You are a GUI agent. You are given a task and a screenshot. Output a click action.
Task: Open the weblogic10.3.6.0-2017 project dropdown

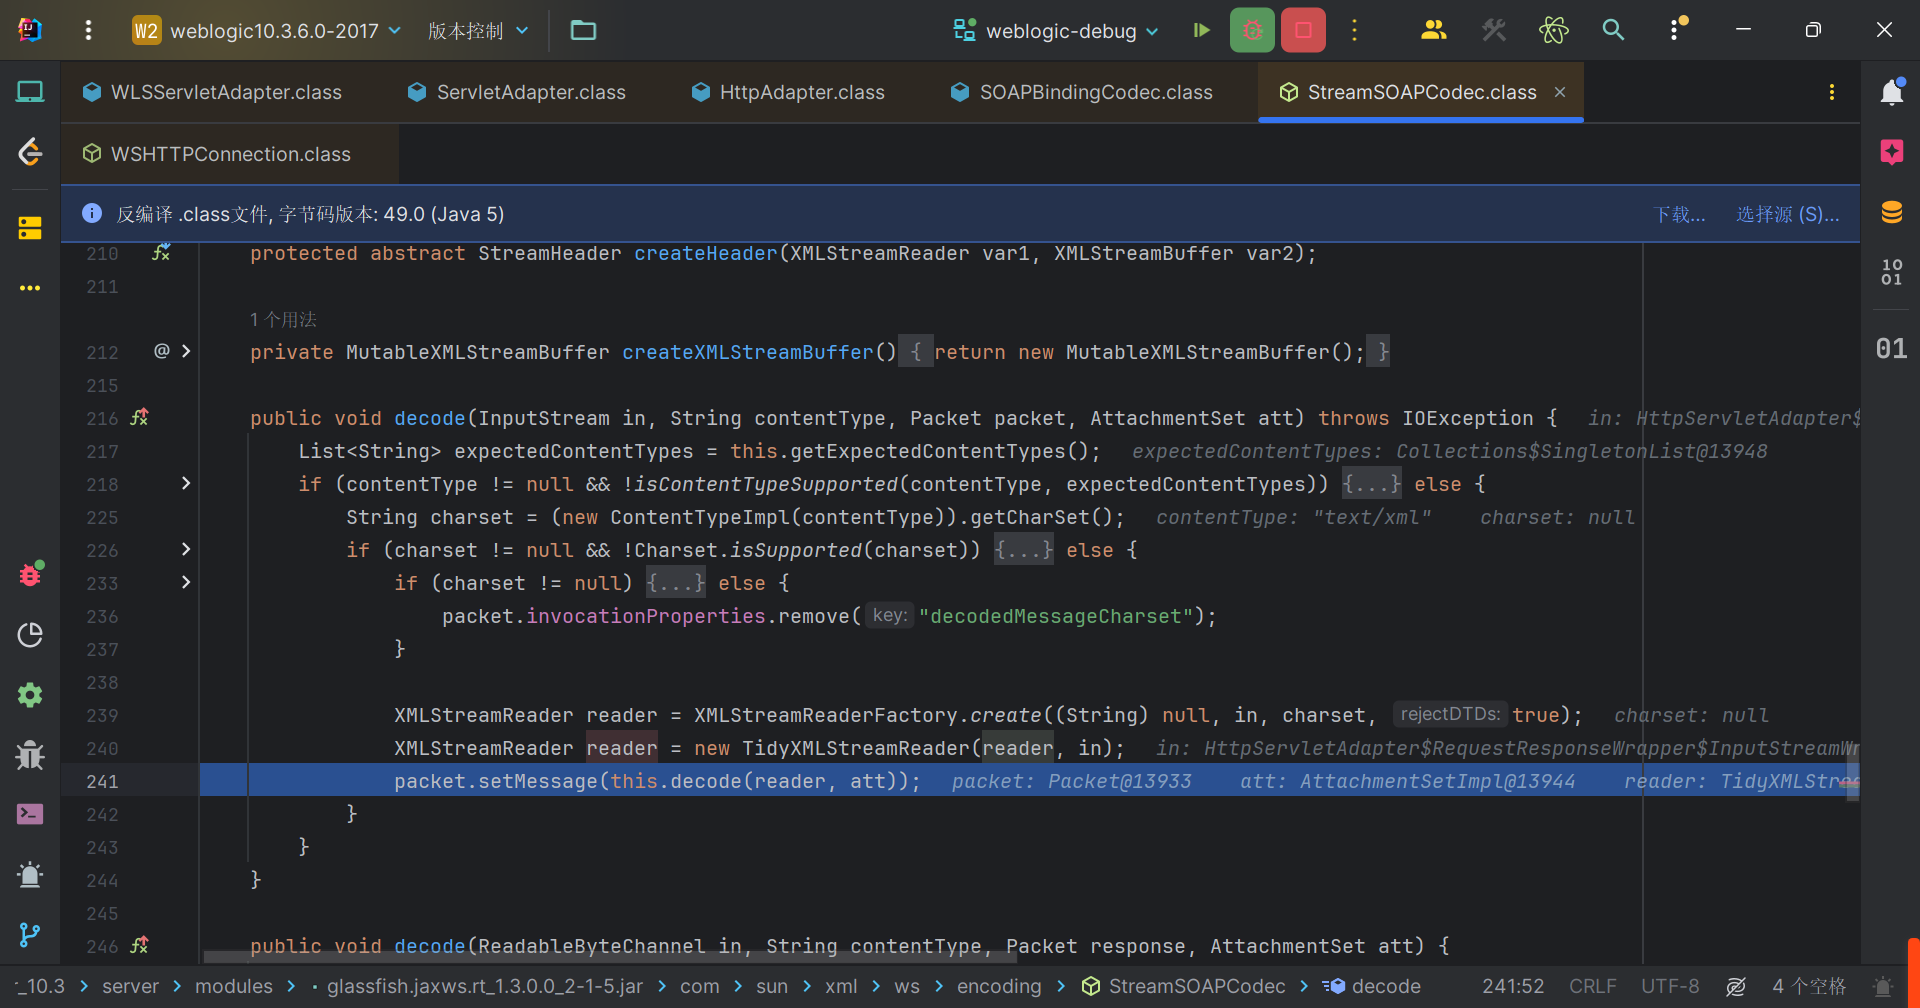(x=267, y=31)
